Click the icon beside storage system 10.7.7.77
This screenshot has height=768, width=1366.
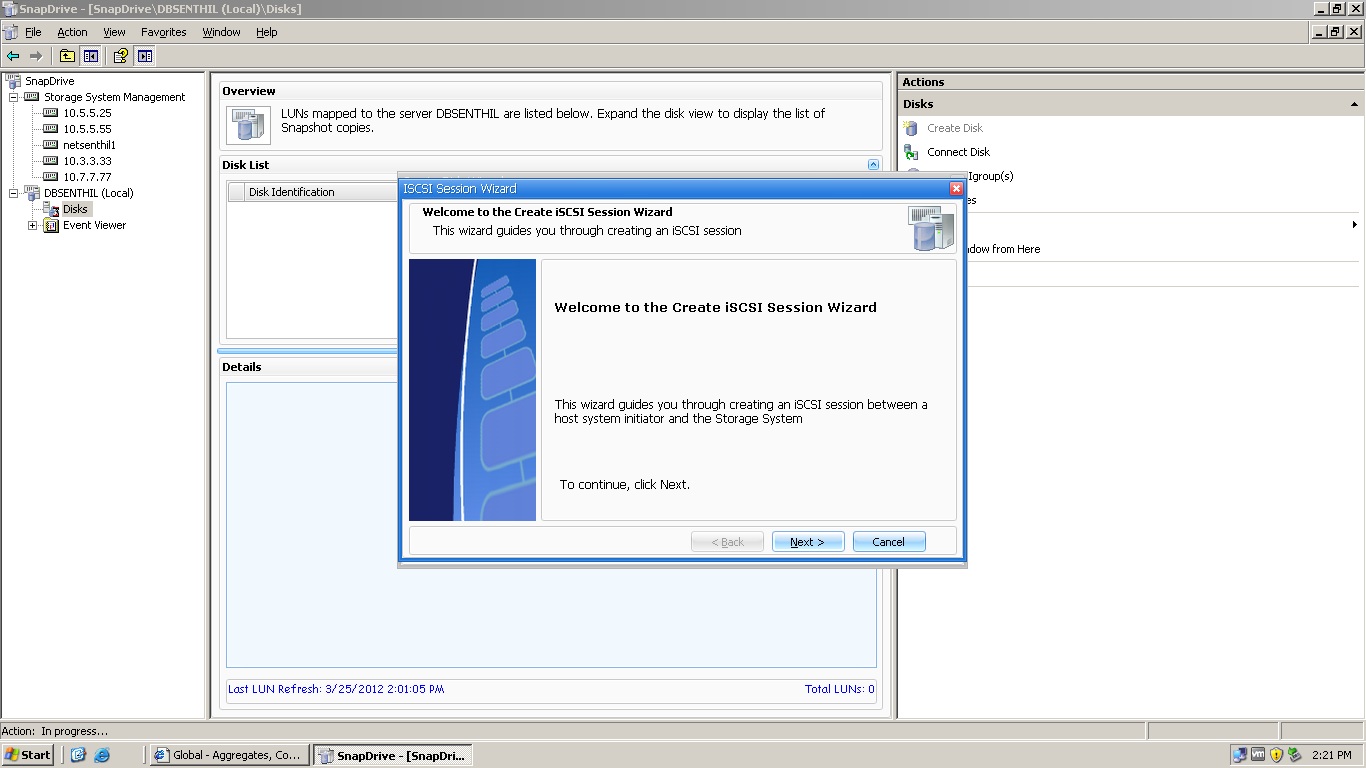pos(51,177)
